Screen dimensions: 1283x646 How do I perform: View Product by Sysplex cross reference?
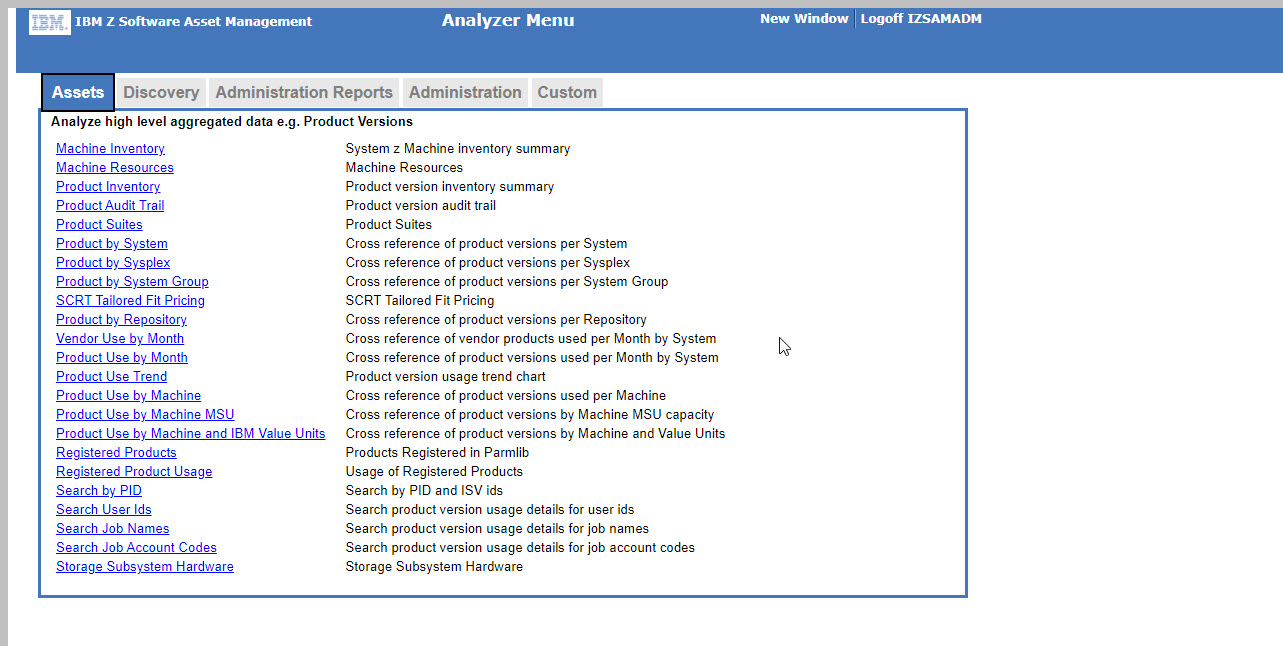(113, 262)
